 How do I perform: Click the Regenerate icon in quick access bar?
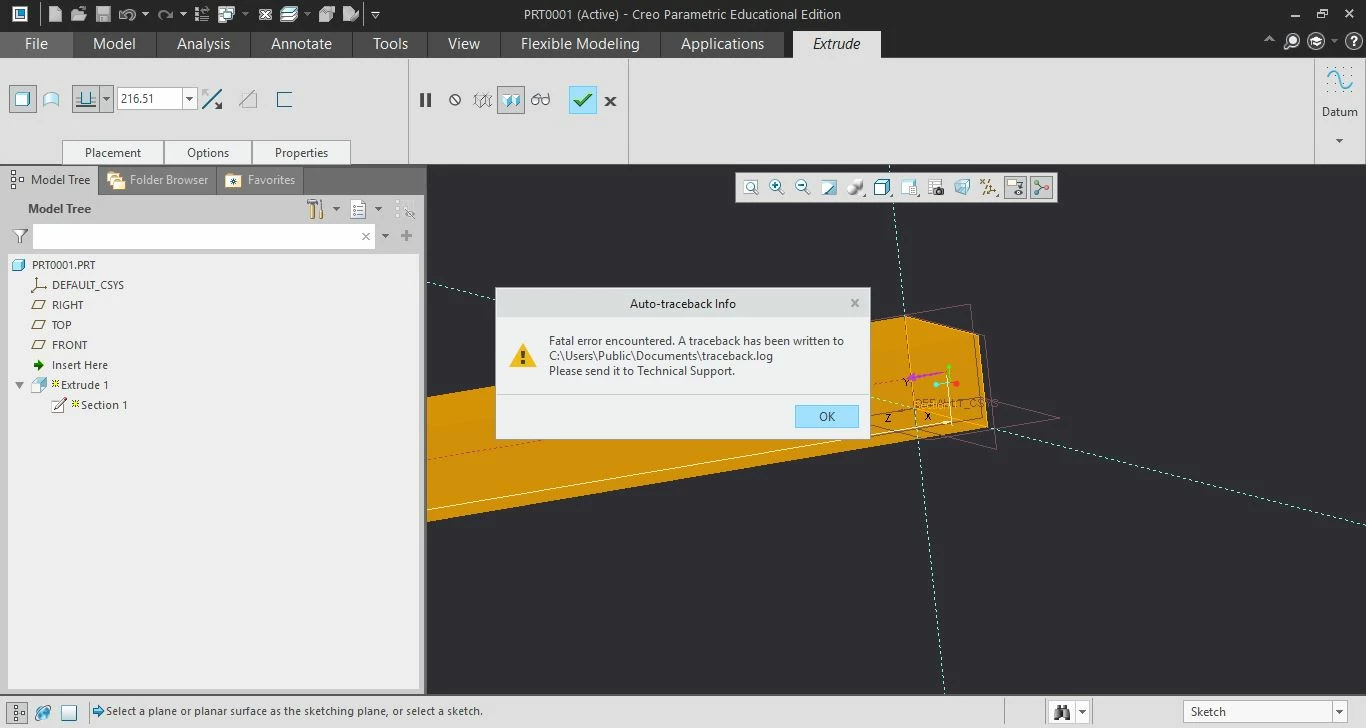pyautogui.click(x=202, y=14)
